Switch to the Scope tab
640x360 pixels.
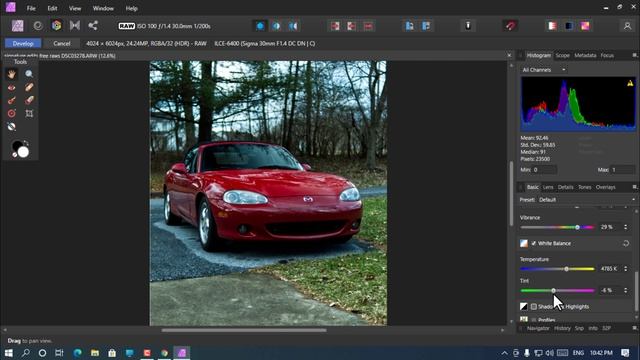tap(562, 55)
